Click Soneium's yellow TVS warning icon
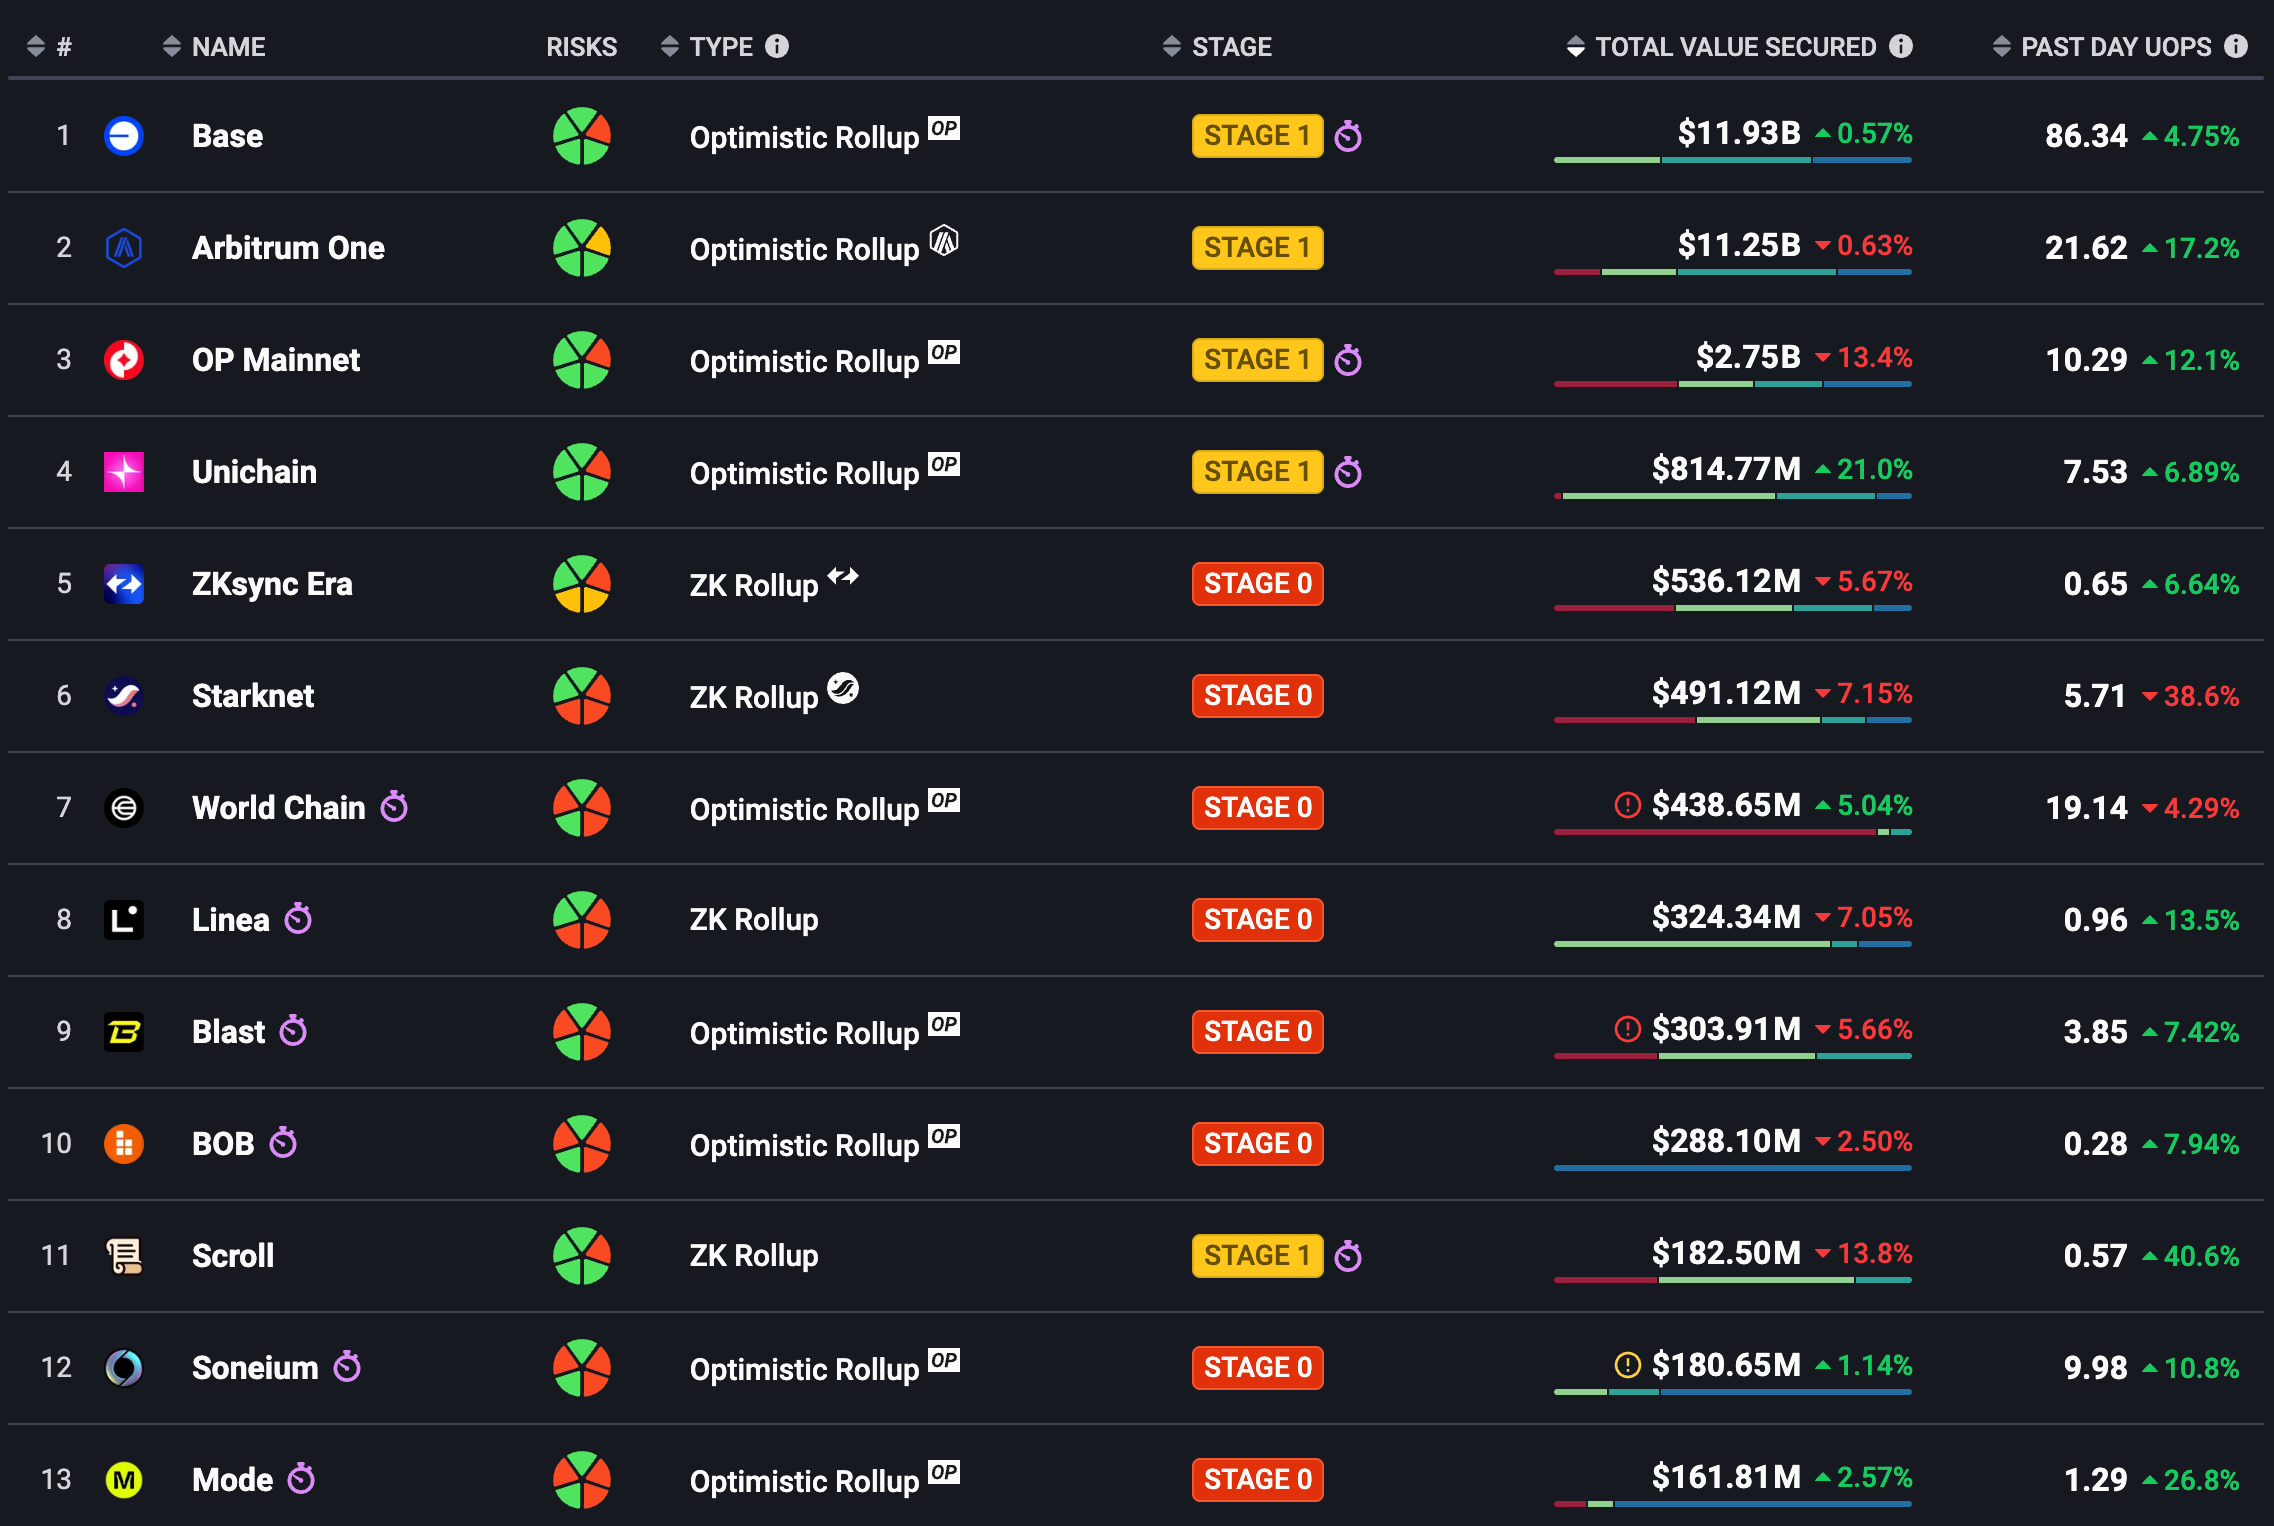 pos(1628,1365)
